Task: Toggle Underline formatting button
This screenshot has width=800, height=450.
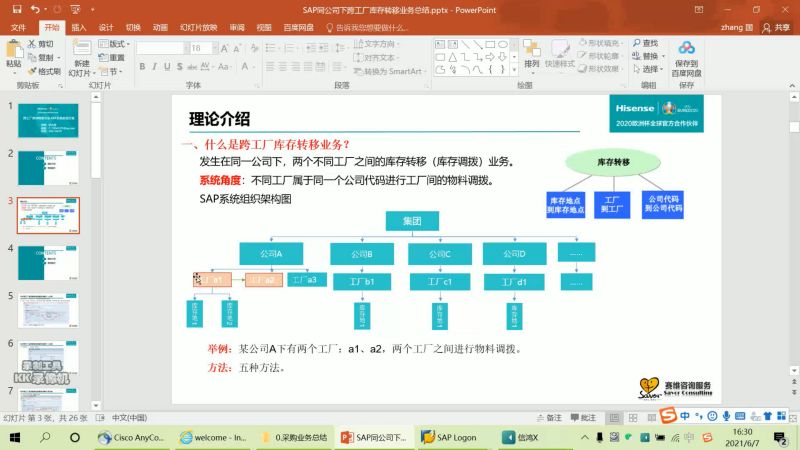Action: click(167, 66)
